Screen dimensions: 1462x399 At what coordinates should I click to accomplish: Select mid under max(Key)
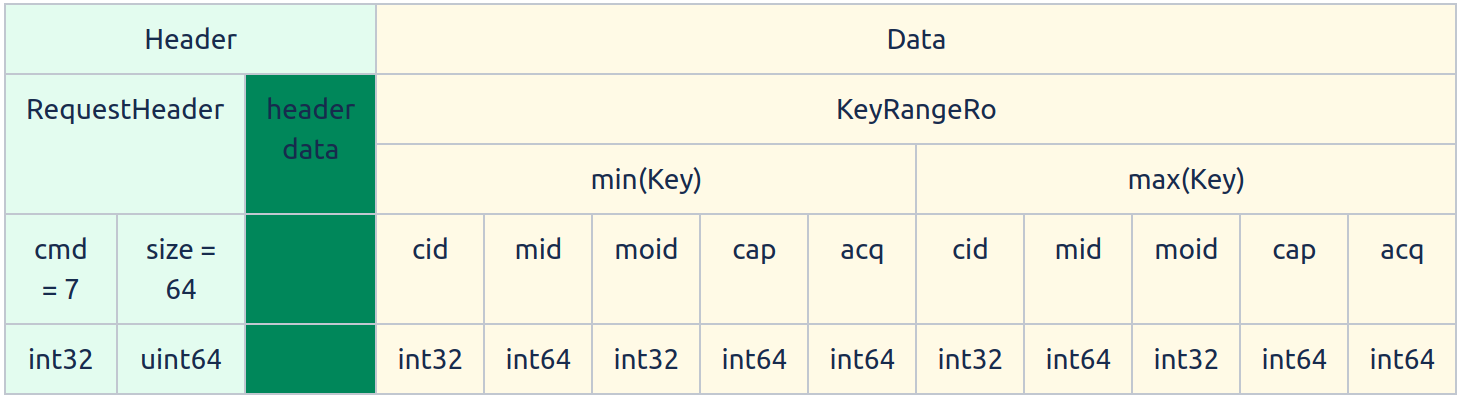coord(1078,269)
